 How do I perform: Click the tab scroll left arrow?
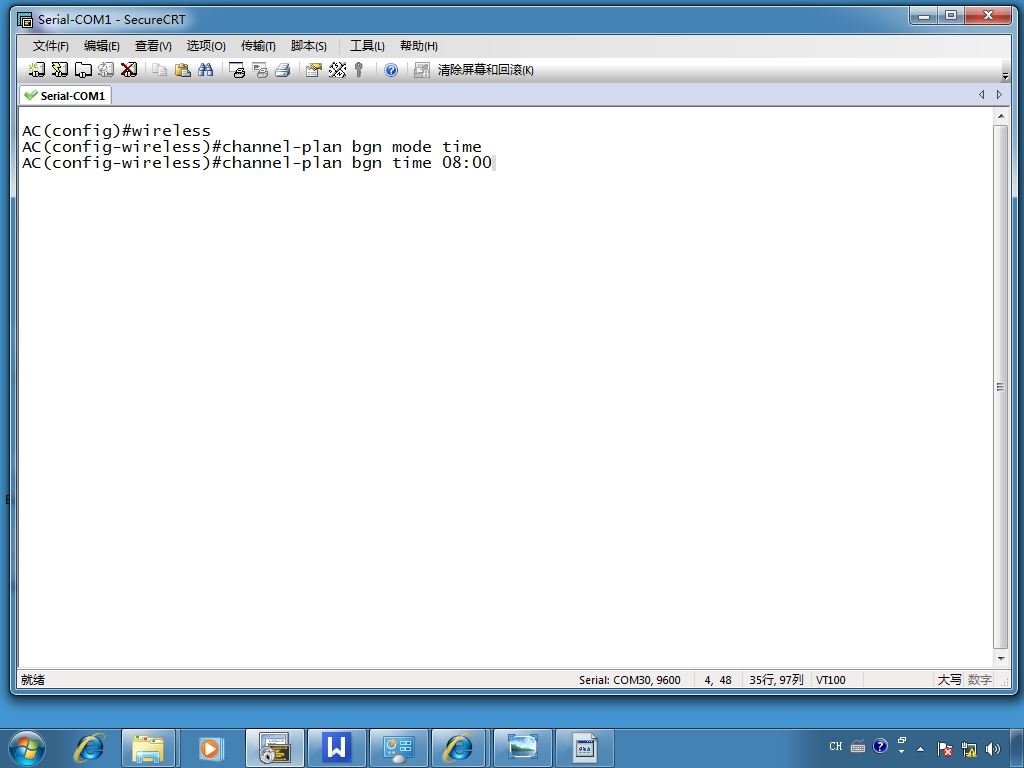[982, 95]
